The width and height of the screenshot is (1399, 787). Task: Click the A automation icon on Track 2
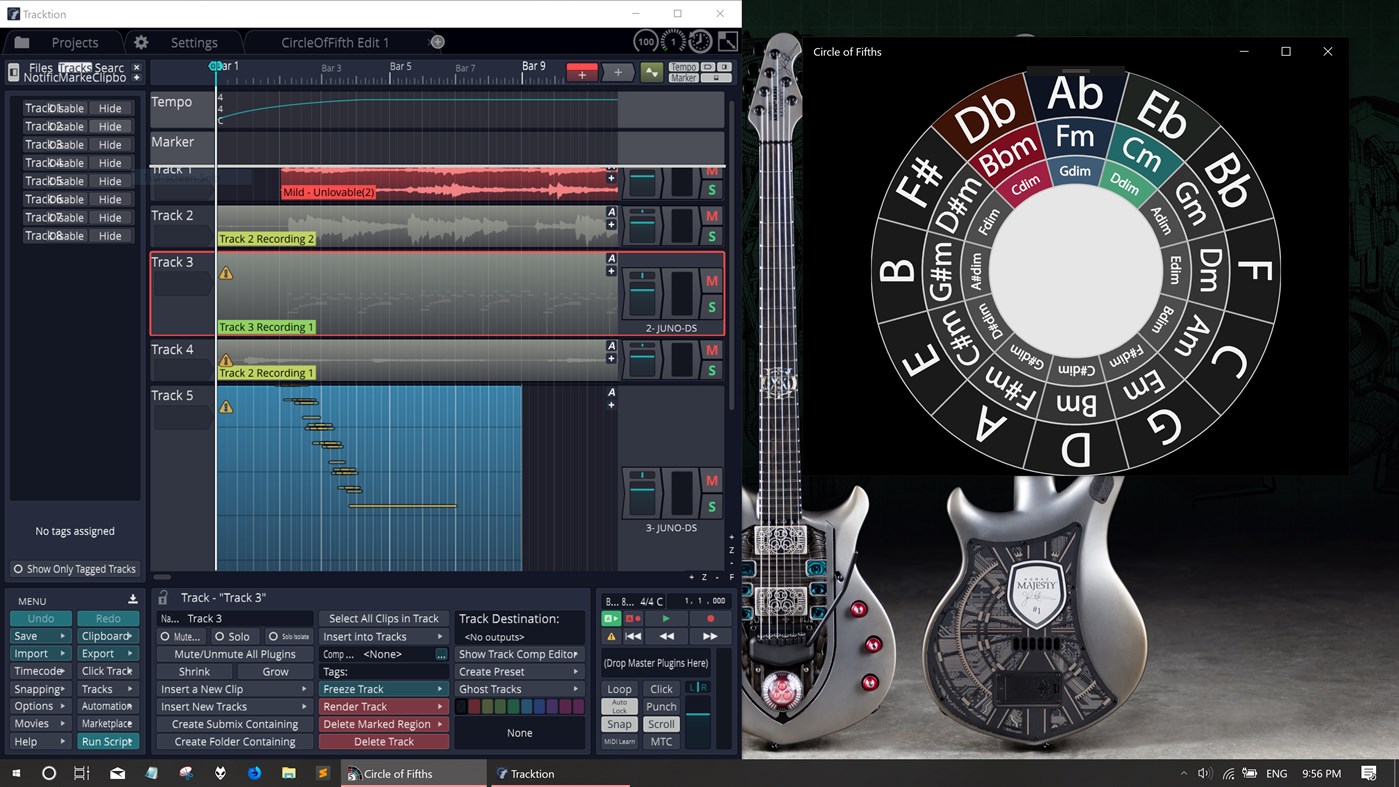click(x=611, y=212)
